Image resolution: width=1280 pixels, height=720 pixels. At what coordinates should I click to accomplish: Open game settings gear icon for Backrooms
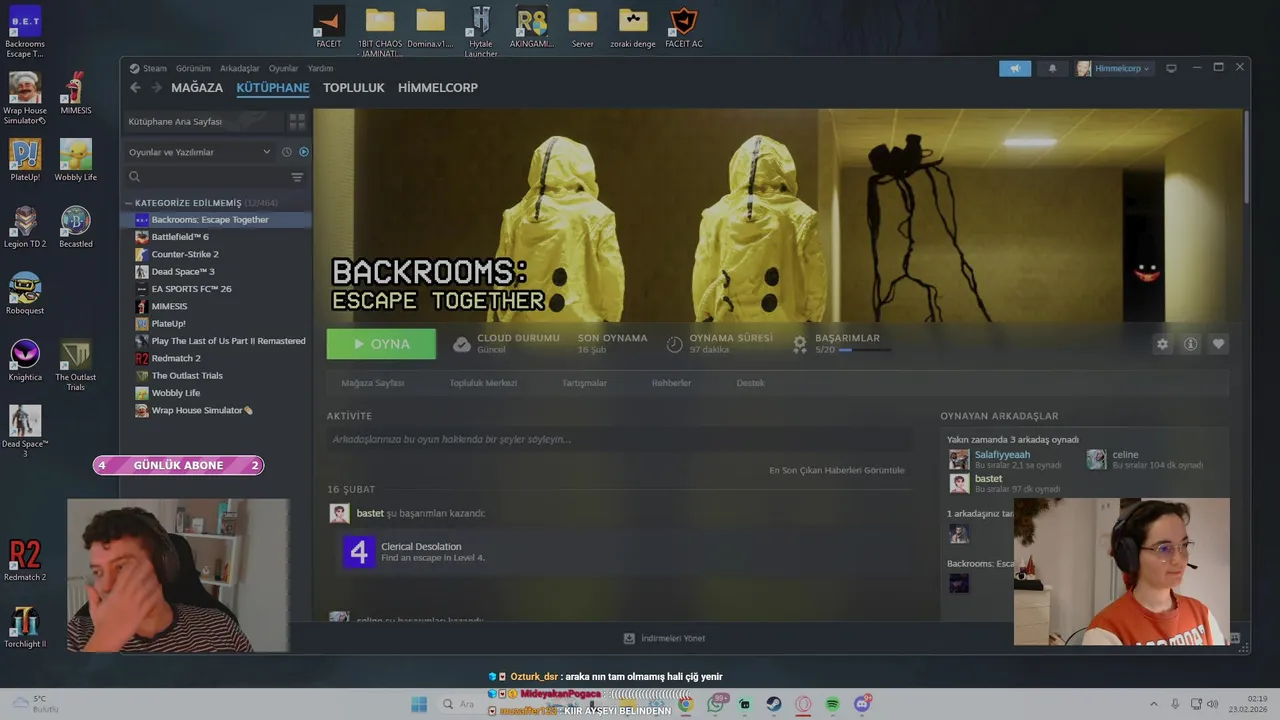point(1162,344)
